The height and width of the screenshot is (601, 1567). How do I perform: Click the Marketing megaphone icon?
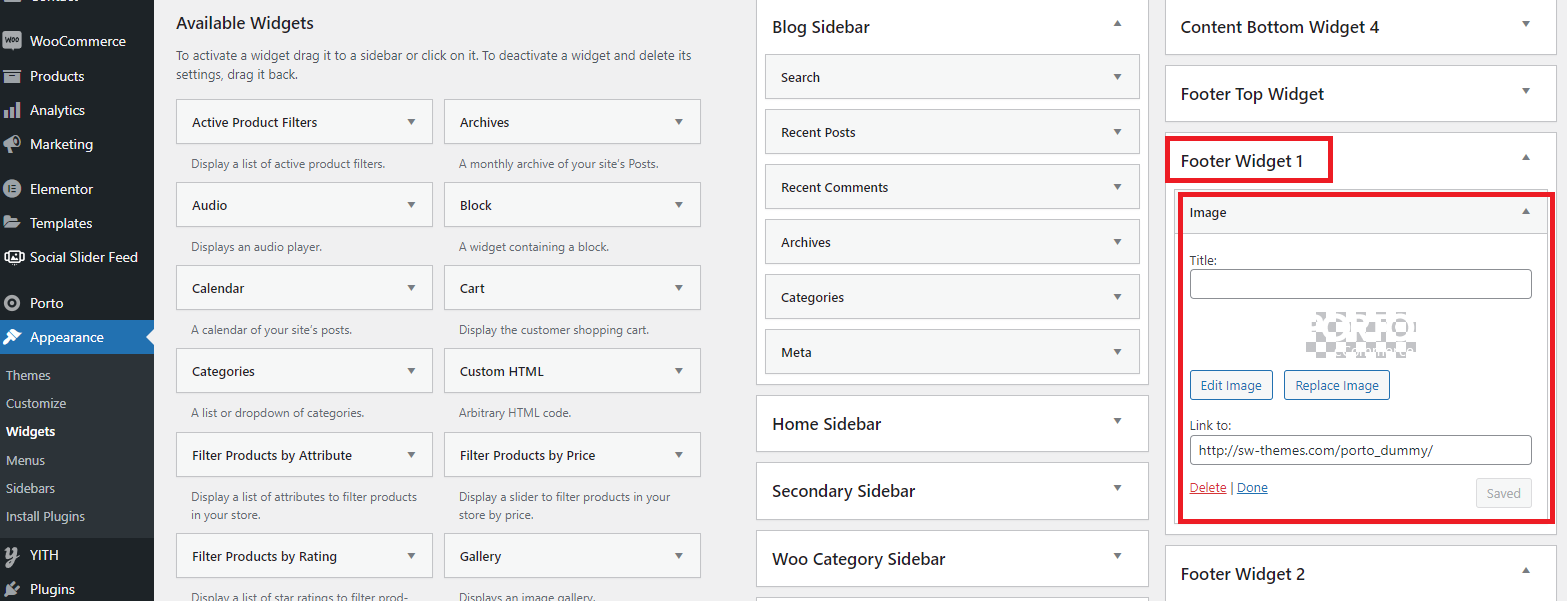12,144
